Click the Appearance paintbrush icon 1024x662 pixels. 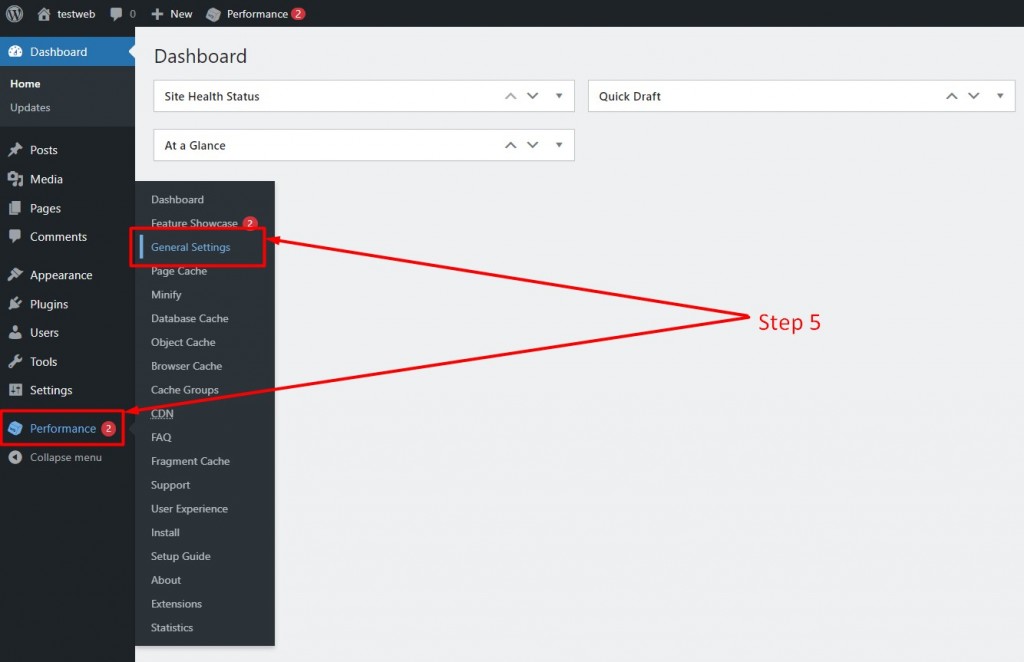15,275
